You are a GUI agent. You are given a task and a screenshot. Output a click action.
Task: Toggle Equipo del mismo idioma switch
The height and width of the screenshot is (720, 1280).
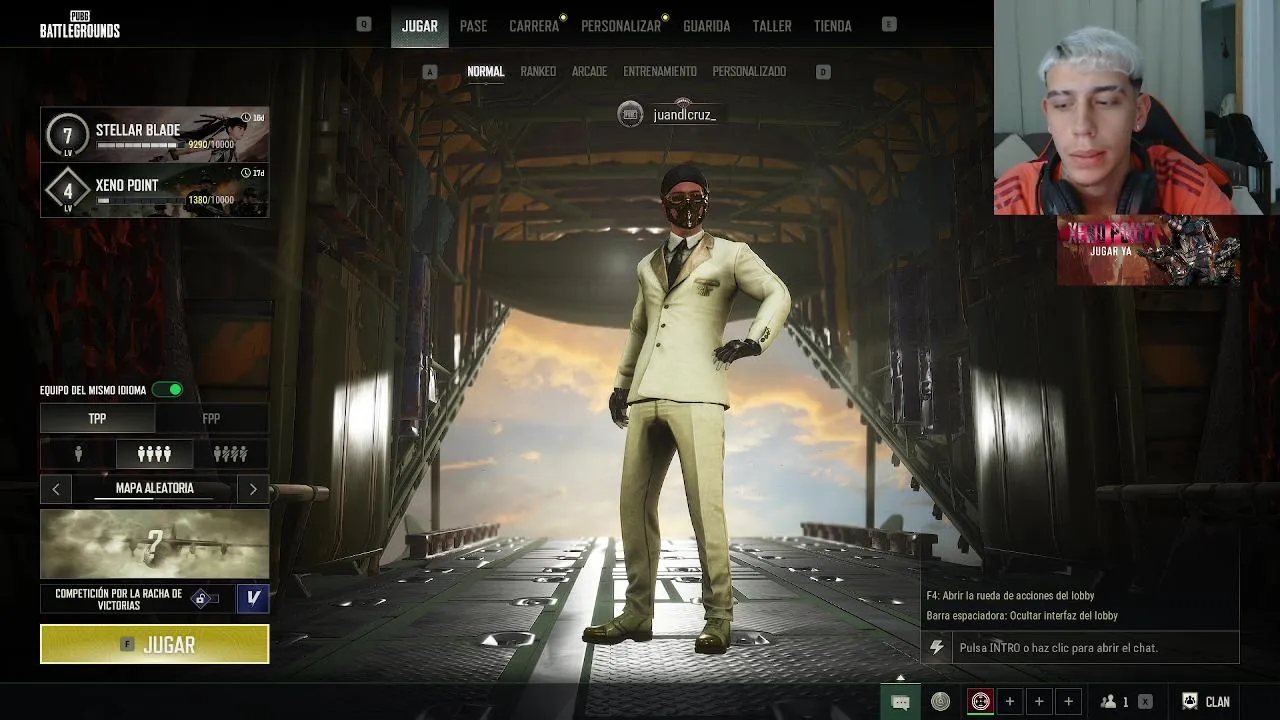(x=169, y=390)
